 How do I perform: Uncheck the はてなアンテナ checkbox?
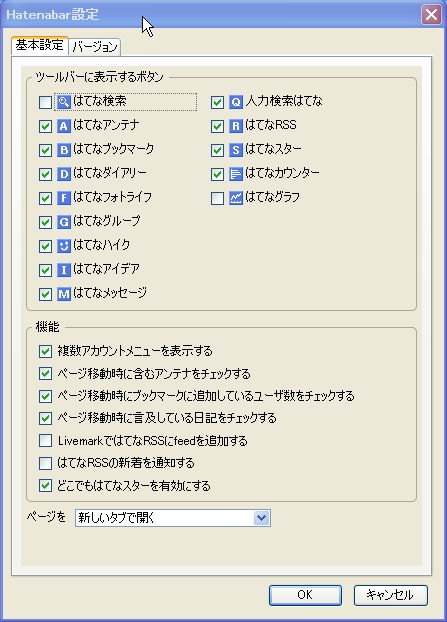45,127
